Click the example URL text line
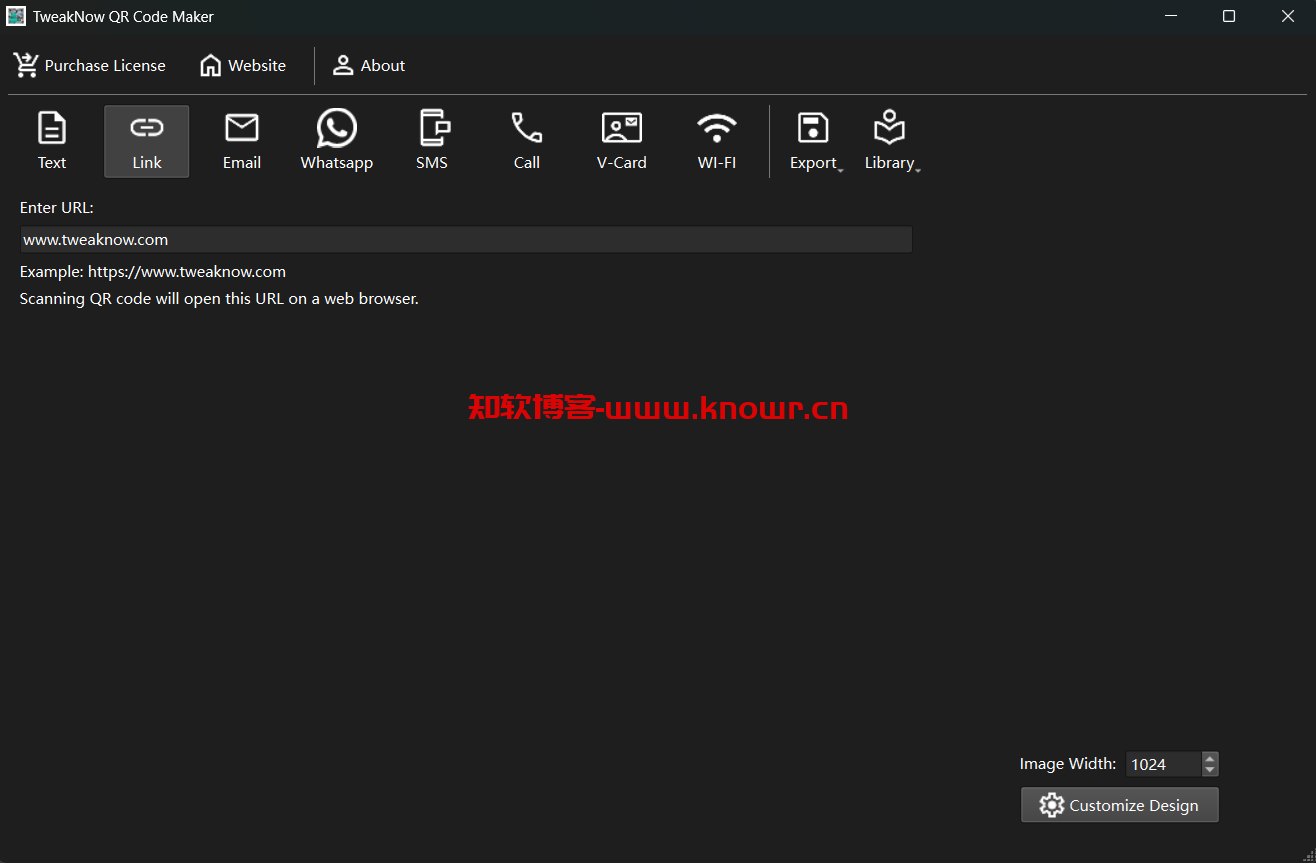The height and width of the screenshot is (863, 1316). (x=153, y=272)
